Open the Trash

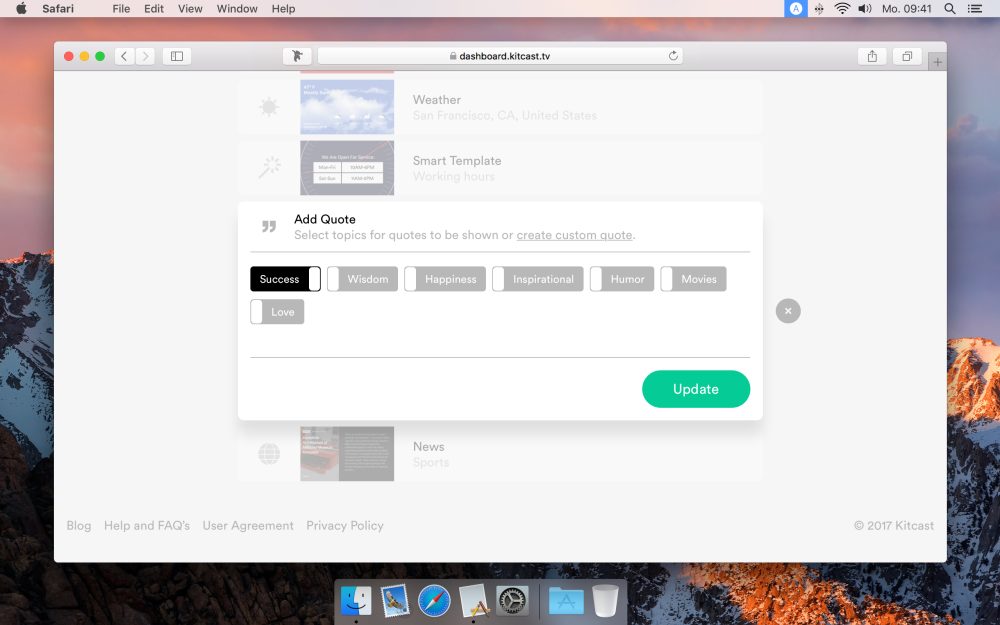(x=605, y=600)
